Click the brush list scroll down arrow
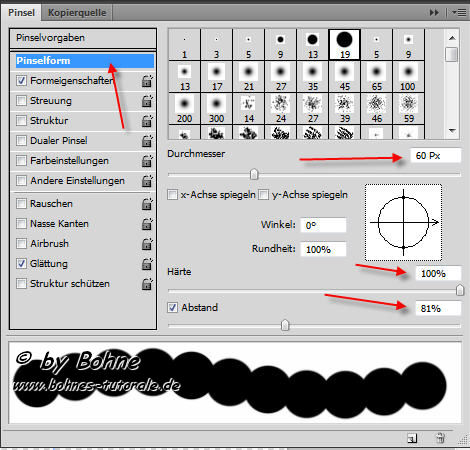 click(452, 131)
